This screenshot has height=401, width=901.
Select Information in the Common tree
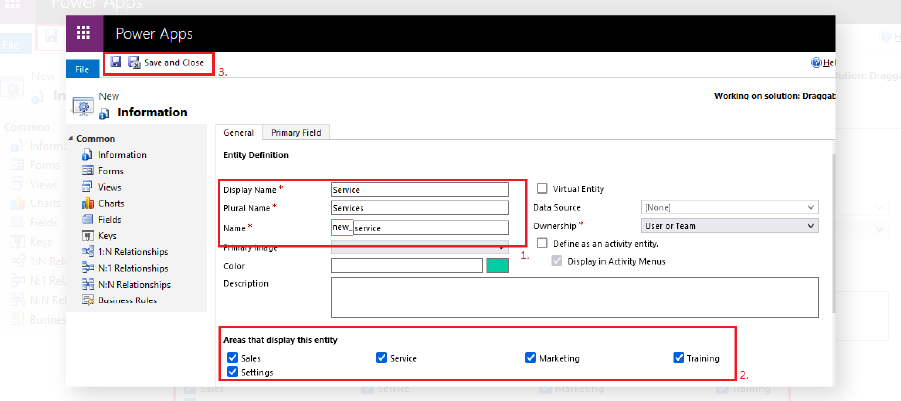(x=122, y=155)
